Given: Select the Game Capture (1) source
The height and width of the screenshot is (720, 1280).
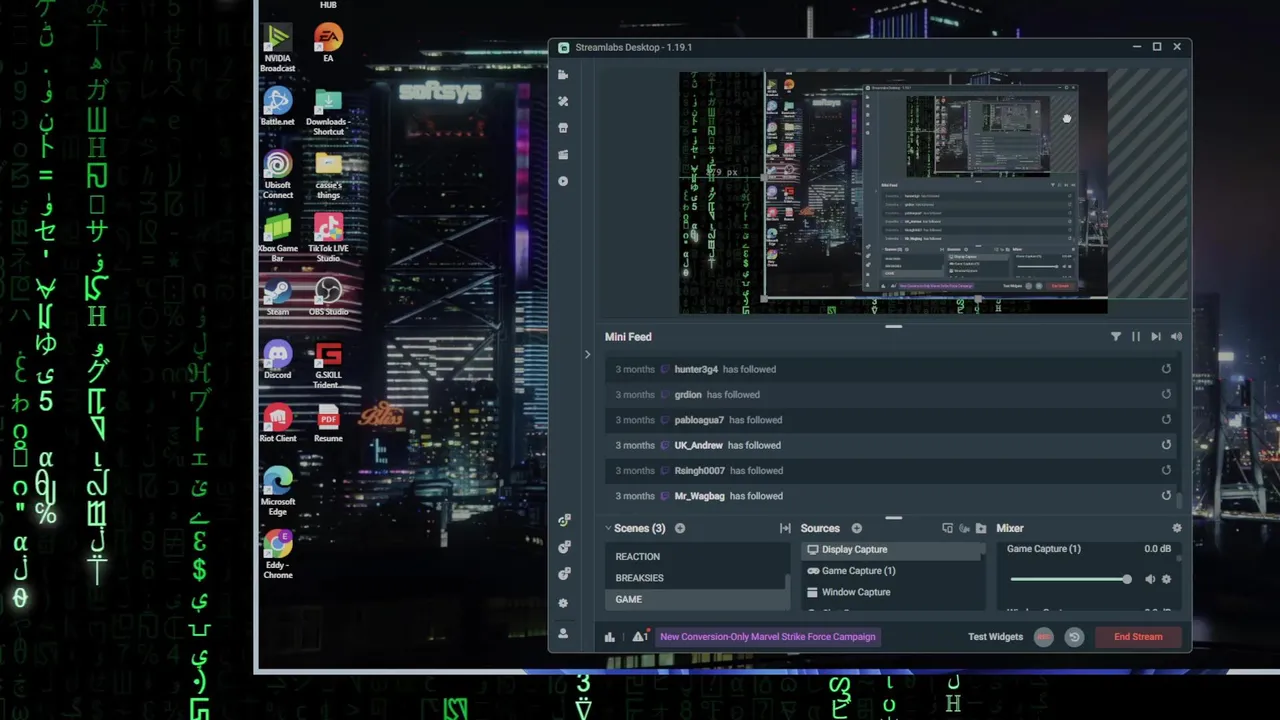Looking at the screenshot, I should (892, 571).
